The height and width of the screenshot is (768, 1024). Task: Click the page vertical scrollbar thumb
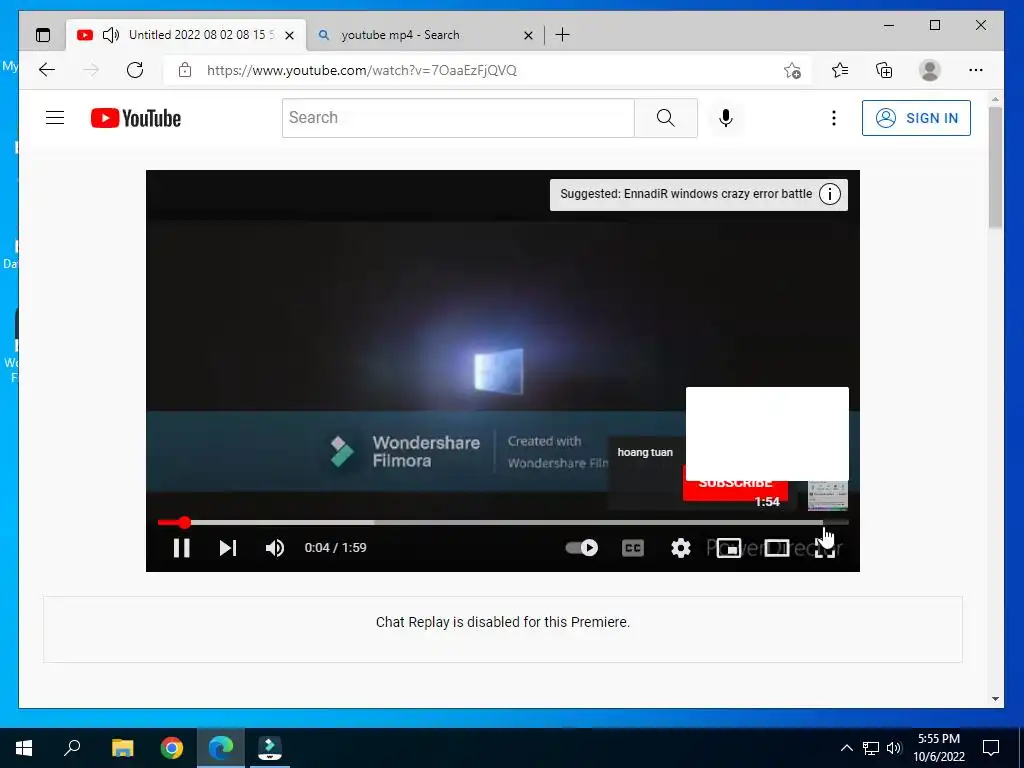pos(995,167)
